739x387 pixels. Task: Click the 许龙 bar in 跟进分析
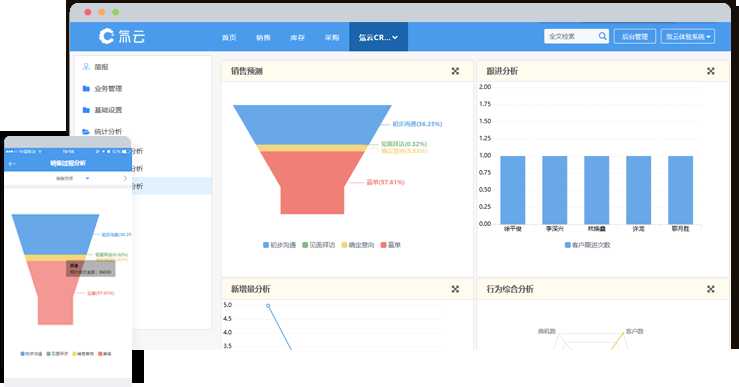639,190
